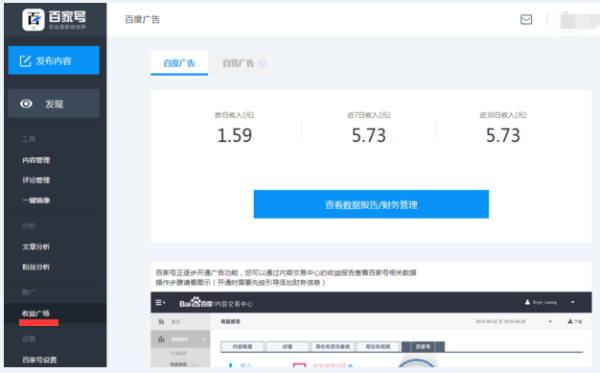Viewport: 600px width, 373px height.
Task: Go to 评论管理 in the sidebar
Action: coord(36,180)
